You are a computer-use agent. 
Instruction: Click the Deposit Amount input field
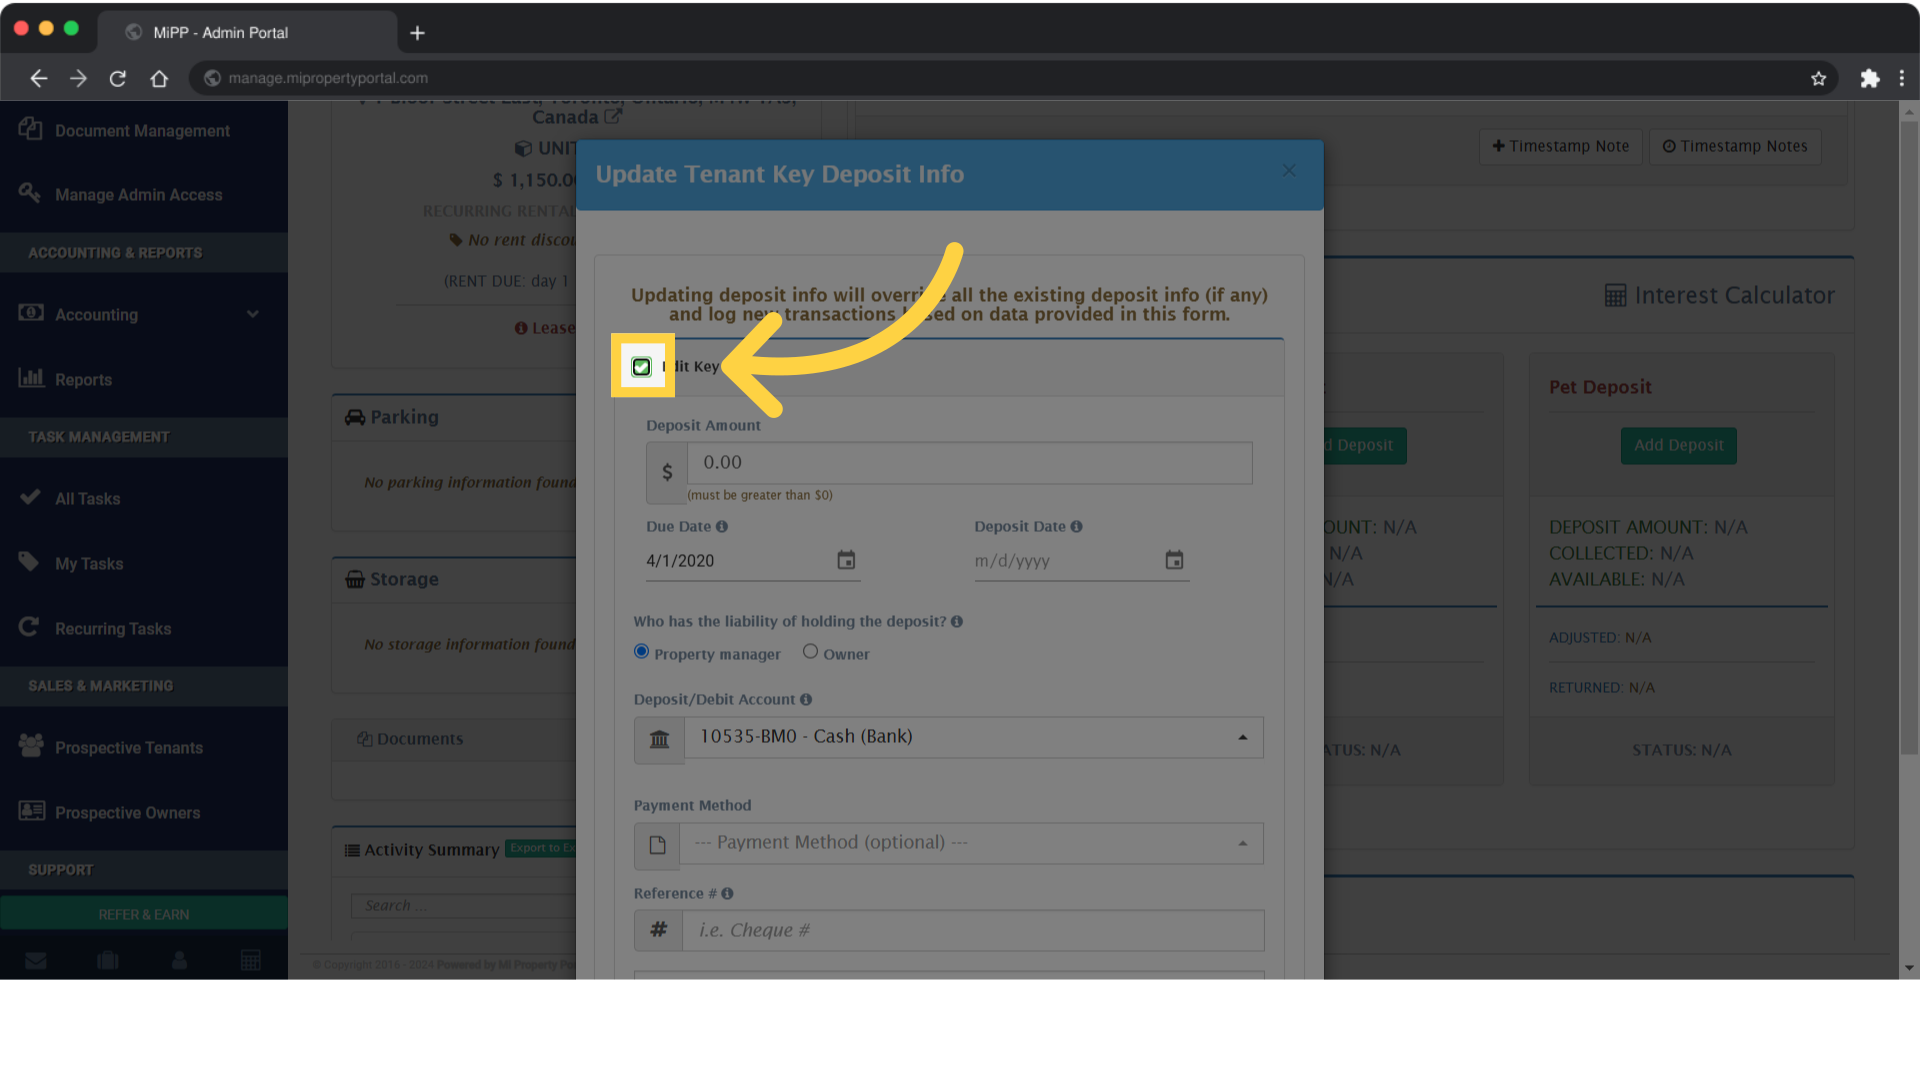969,463
